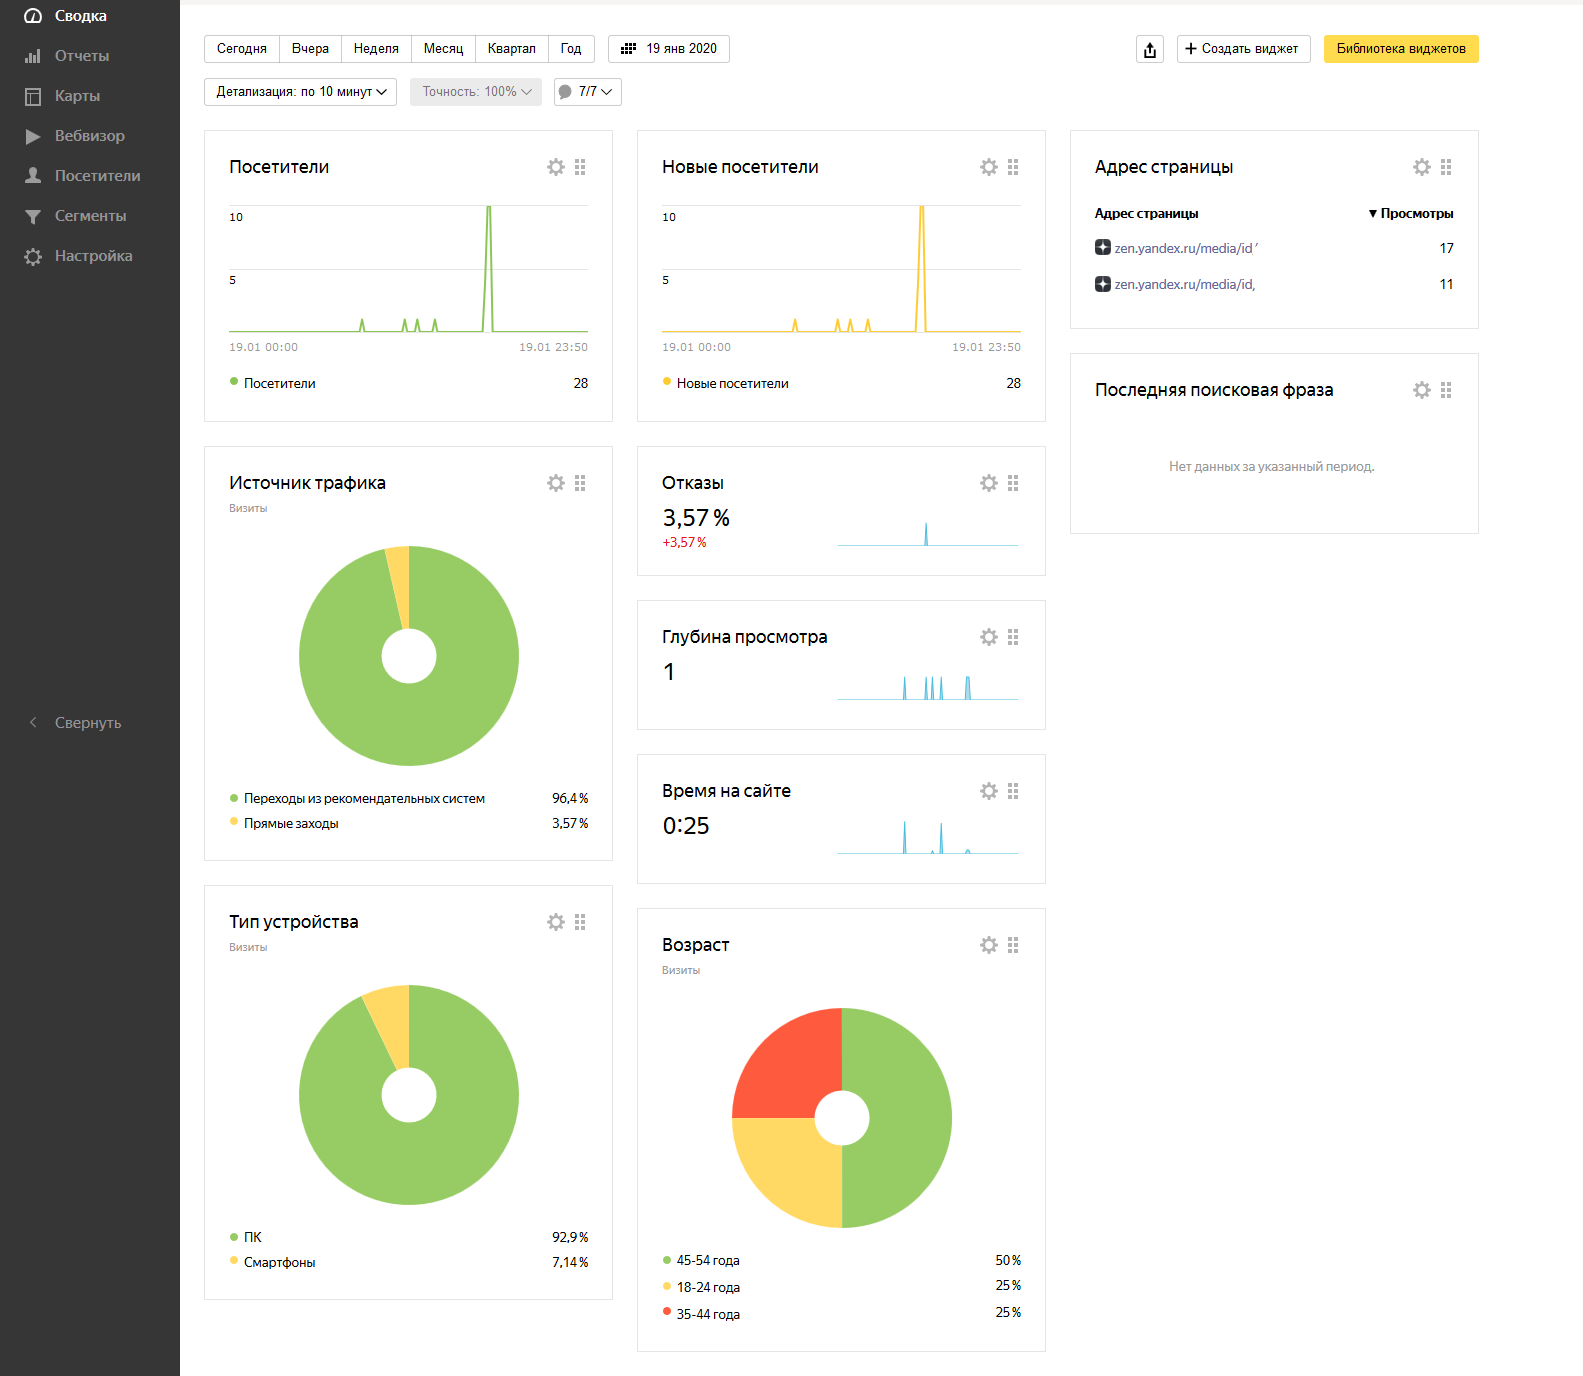Open the 7/7 annotations dropdown
1583x1376 pixels.
click(x=587, y=92)
